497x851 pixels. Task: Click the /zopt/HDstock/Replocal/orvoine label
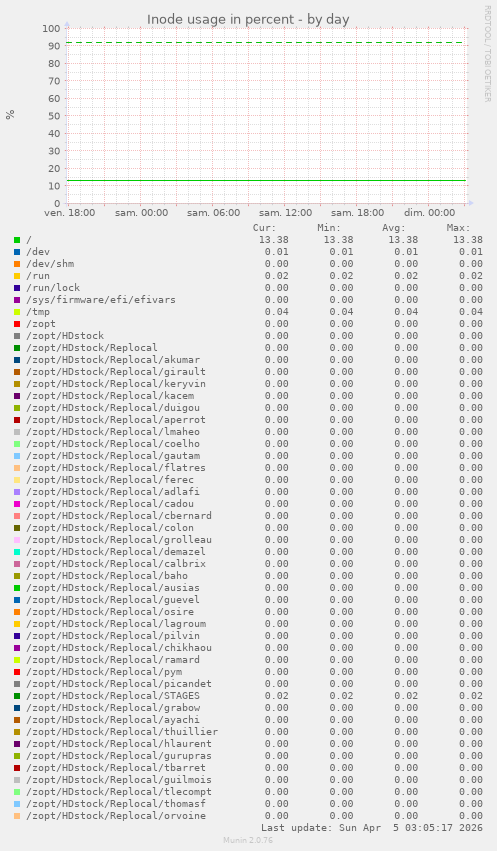point(116,815)
